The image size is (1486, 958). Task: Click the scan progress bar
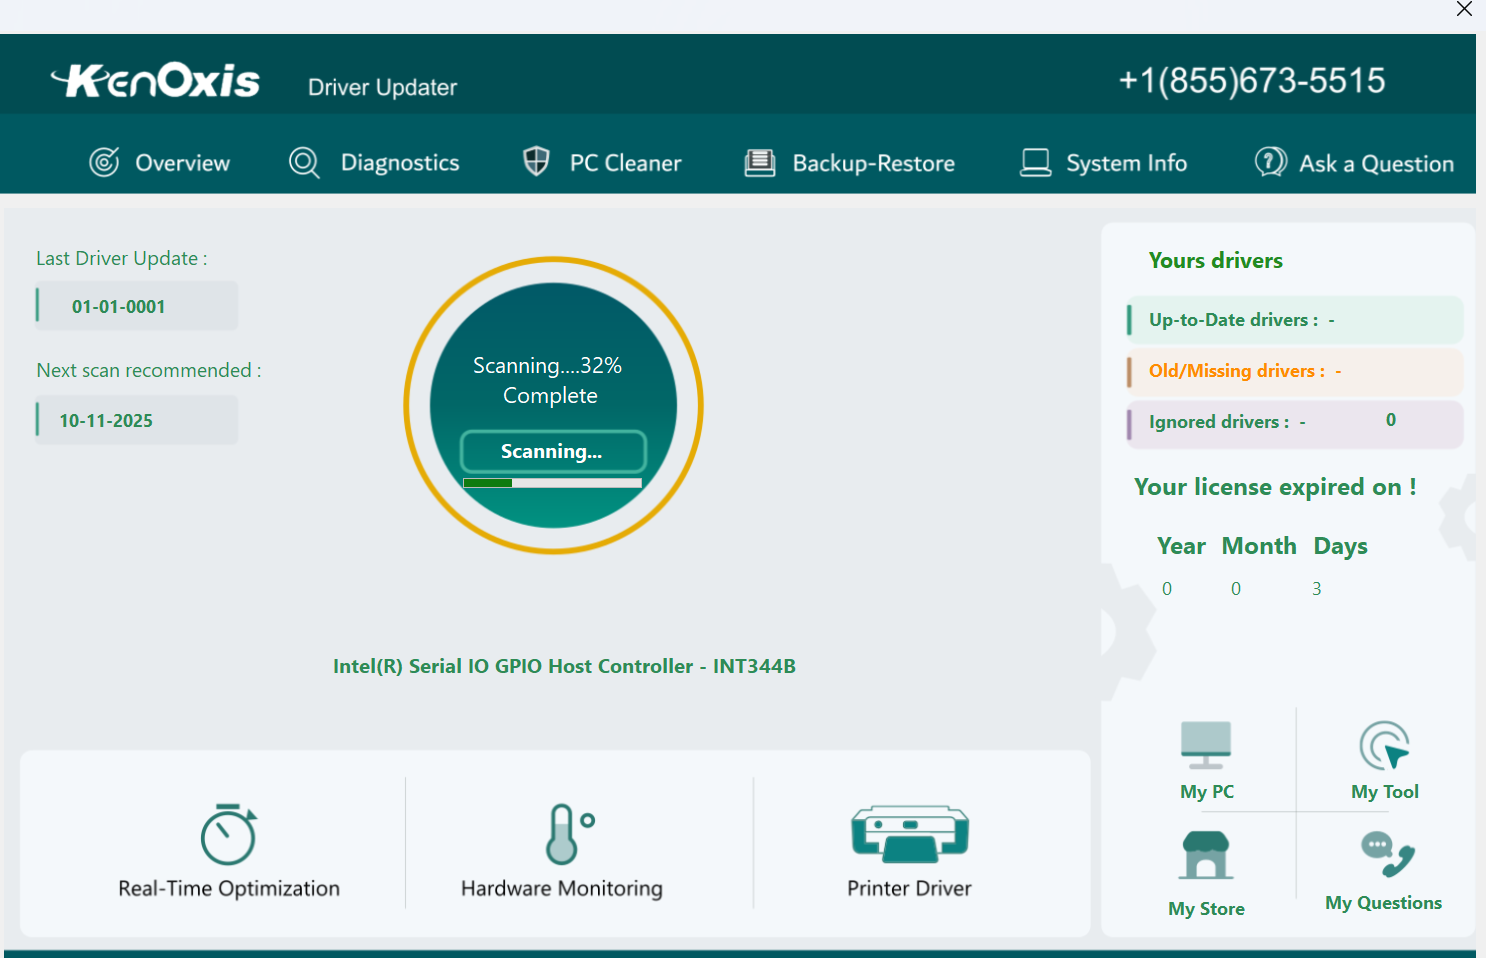[x=552, y=482]
